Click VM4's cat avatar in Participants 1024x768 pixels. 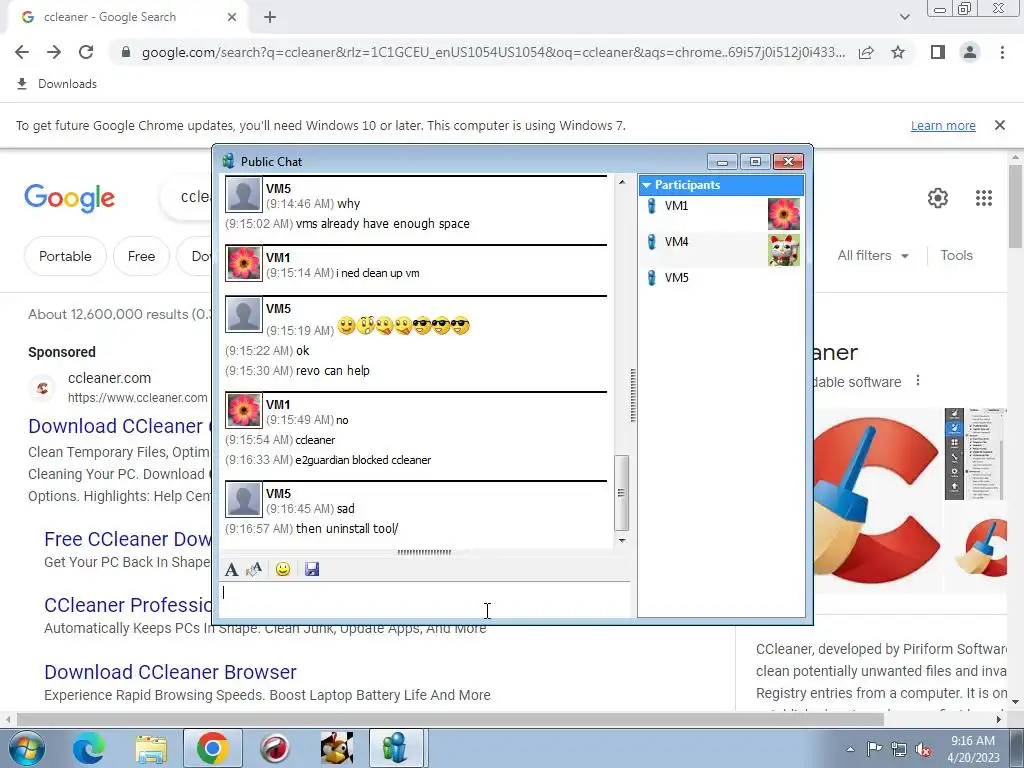coord(784,250)
